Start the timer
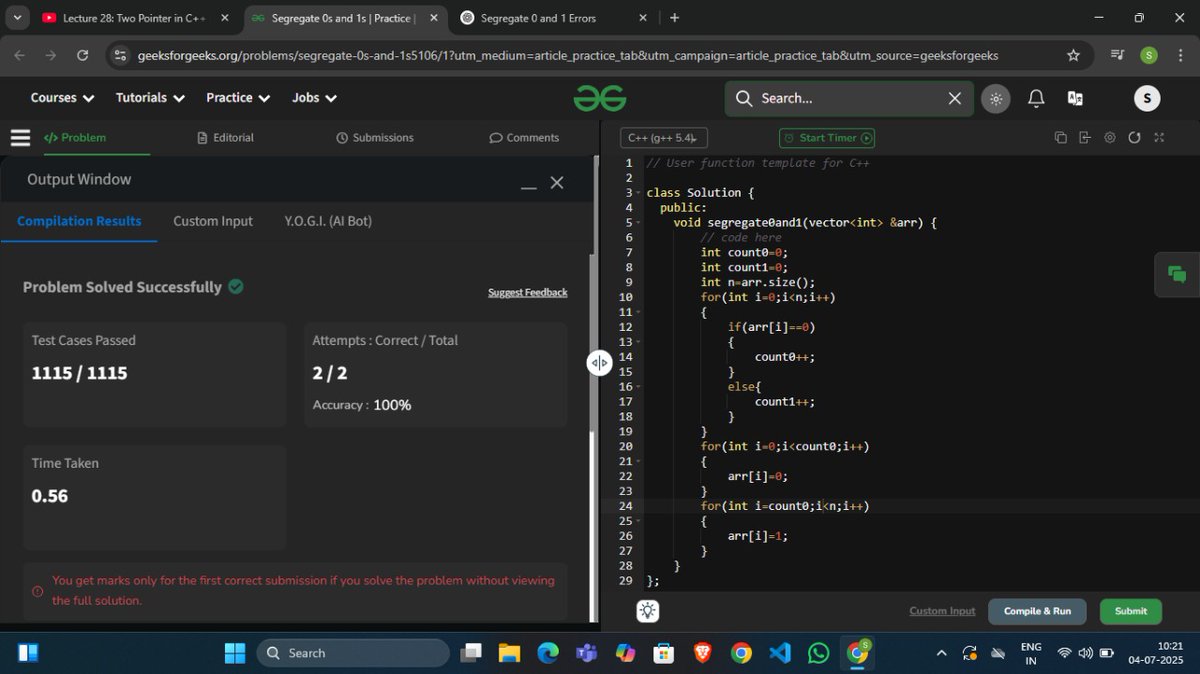1200x674 pixels. tap(828, 138)
